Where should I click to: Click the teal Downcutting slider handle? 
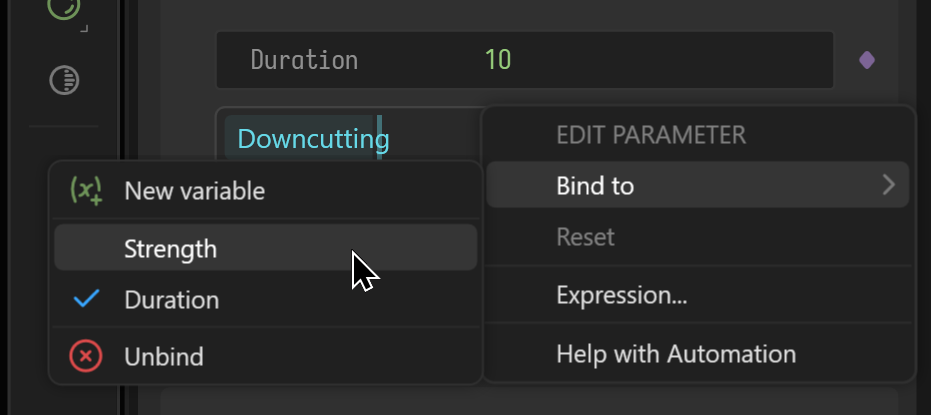click(x=379, y=138)
